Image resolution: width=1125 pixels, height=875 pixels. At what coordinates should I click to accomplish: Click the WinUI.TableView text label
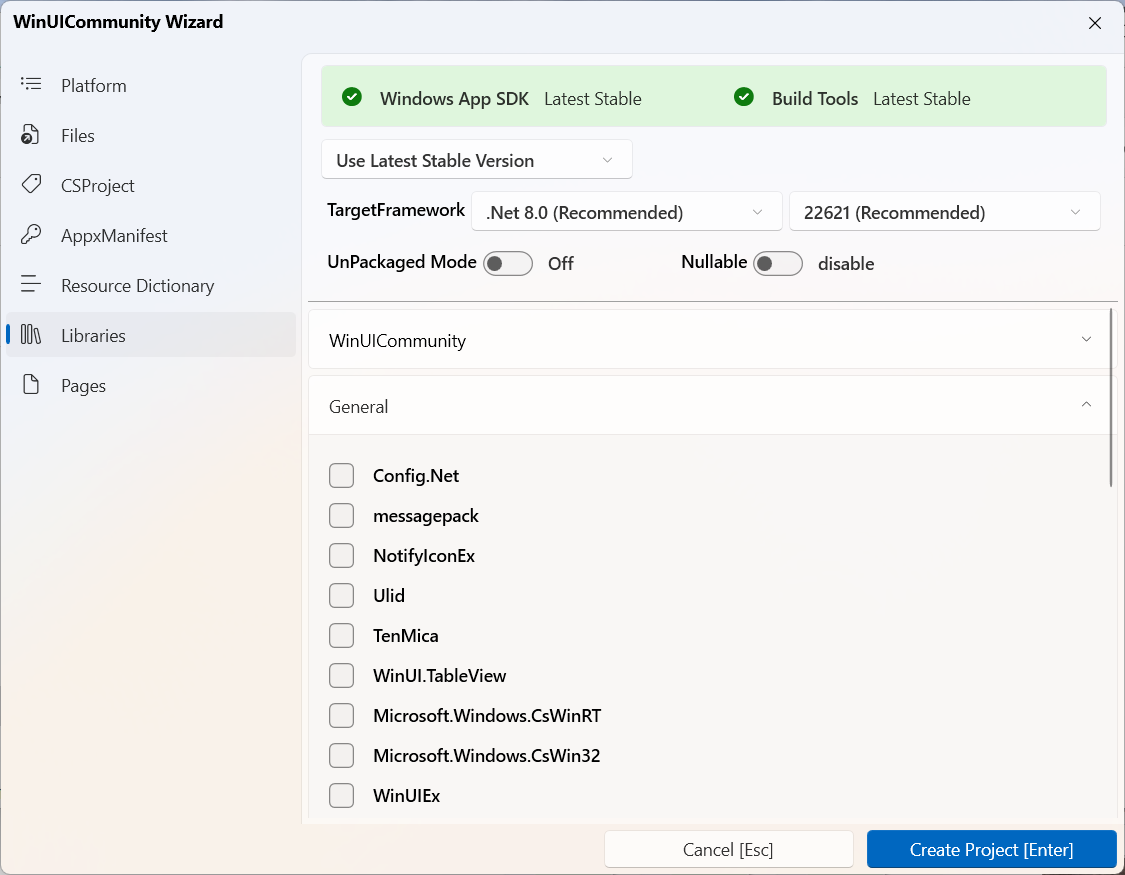click(440, 676)
